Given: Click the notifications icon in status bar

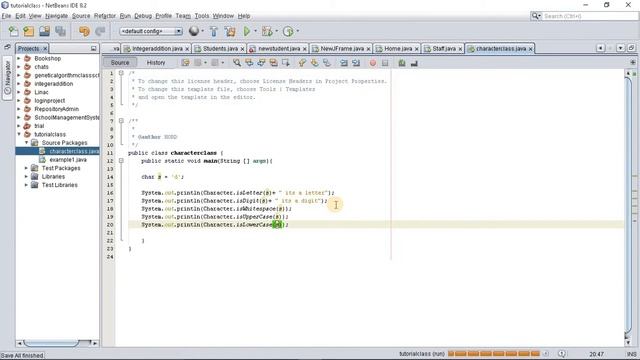Looking at the screenshot, I should point(562,354).
